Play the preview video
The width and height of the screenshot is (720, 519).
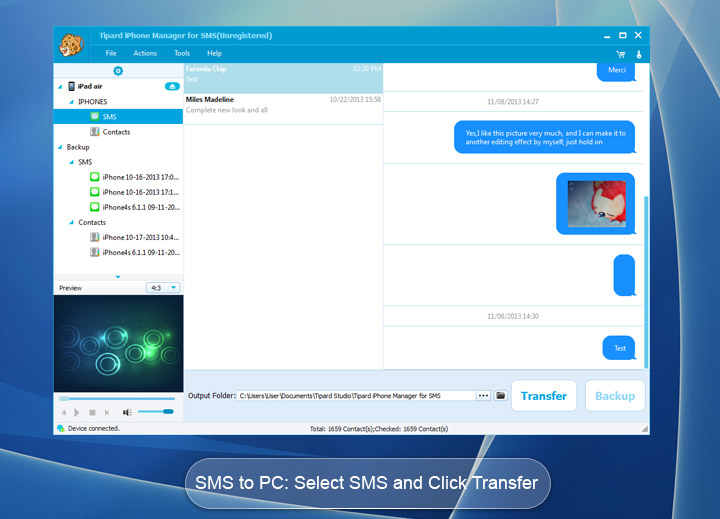[77, 412]
